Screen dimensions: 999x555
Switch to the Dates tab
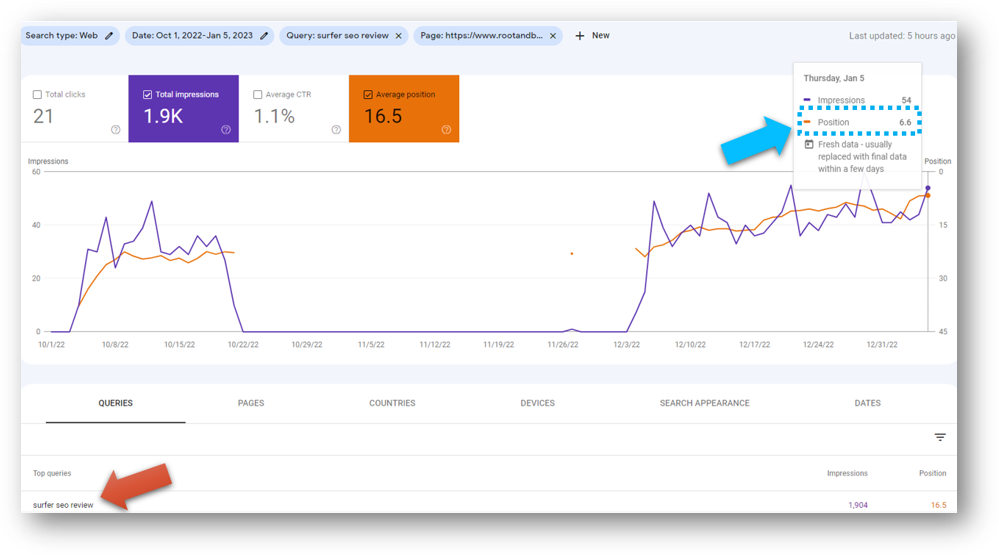coord(867,403)
